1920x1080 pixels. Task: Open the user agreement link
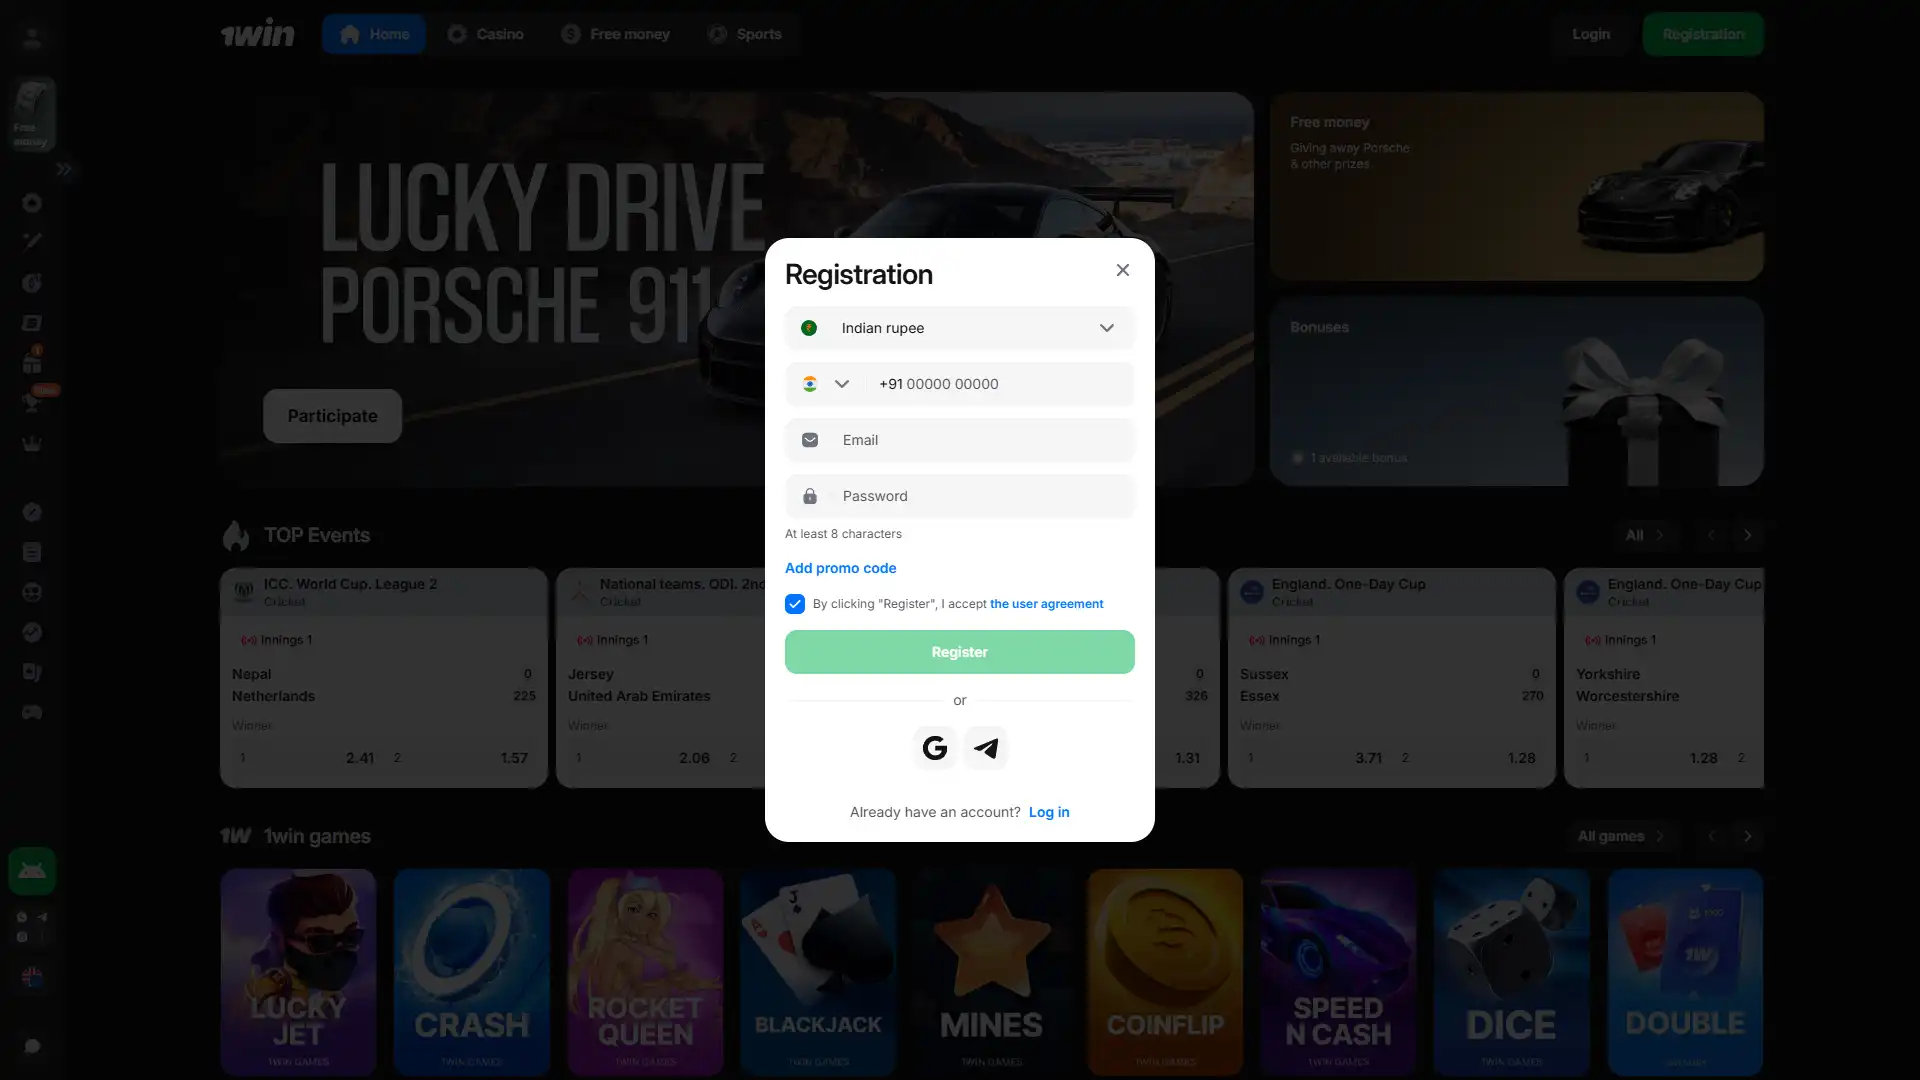click(1046, 604)
